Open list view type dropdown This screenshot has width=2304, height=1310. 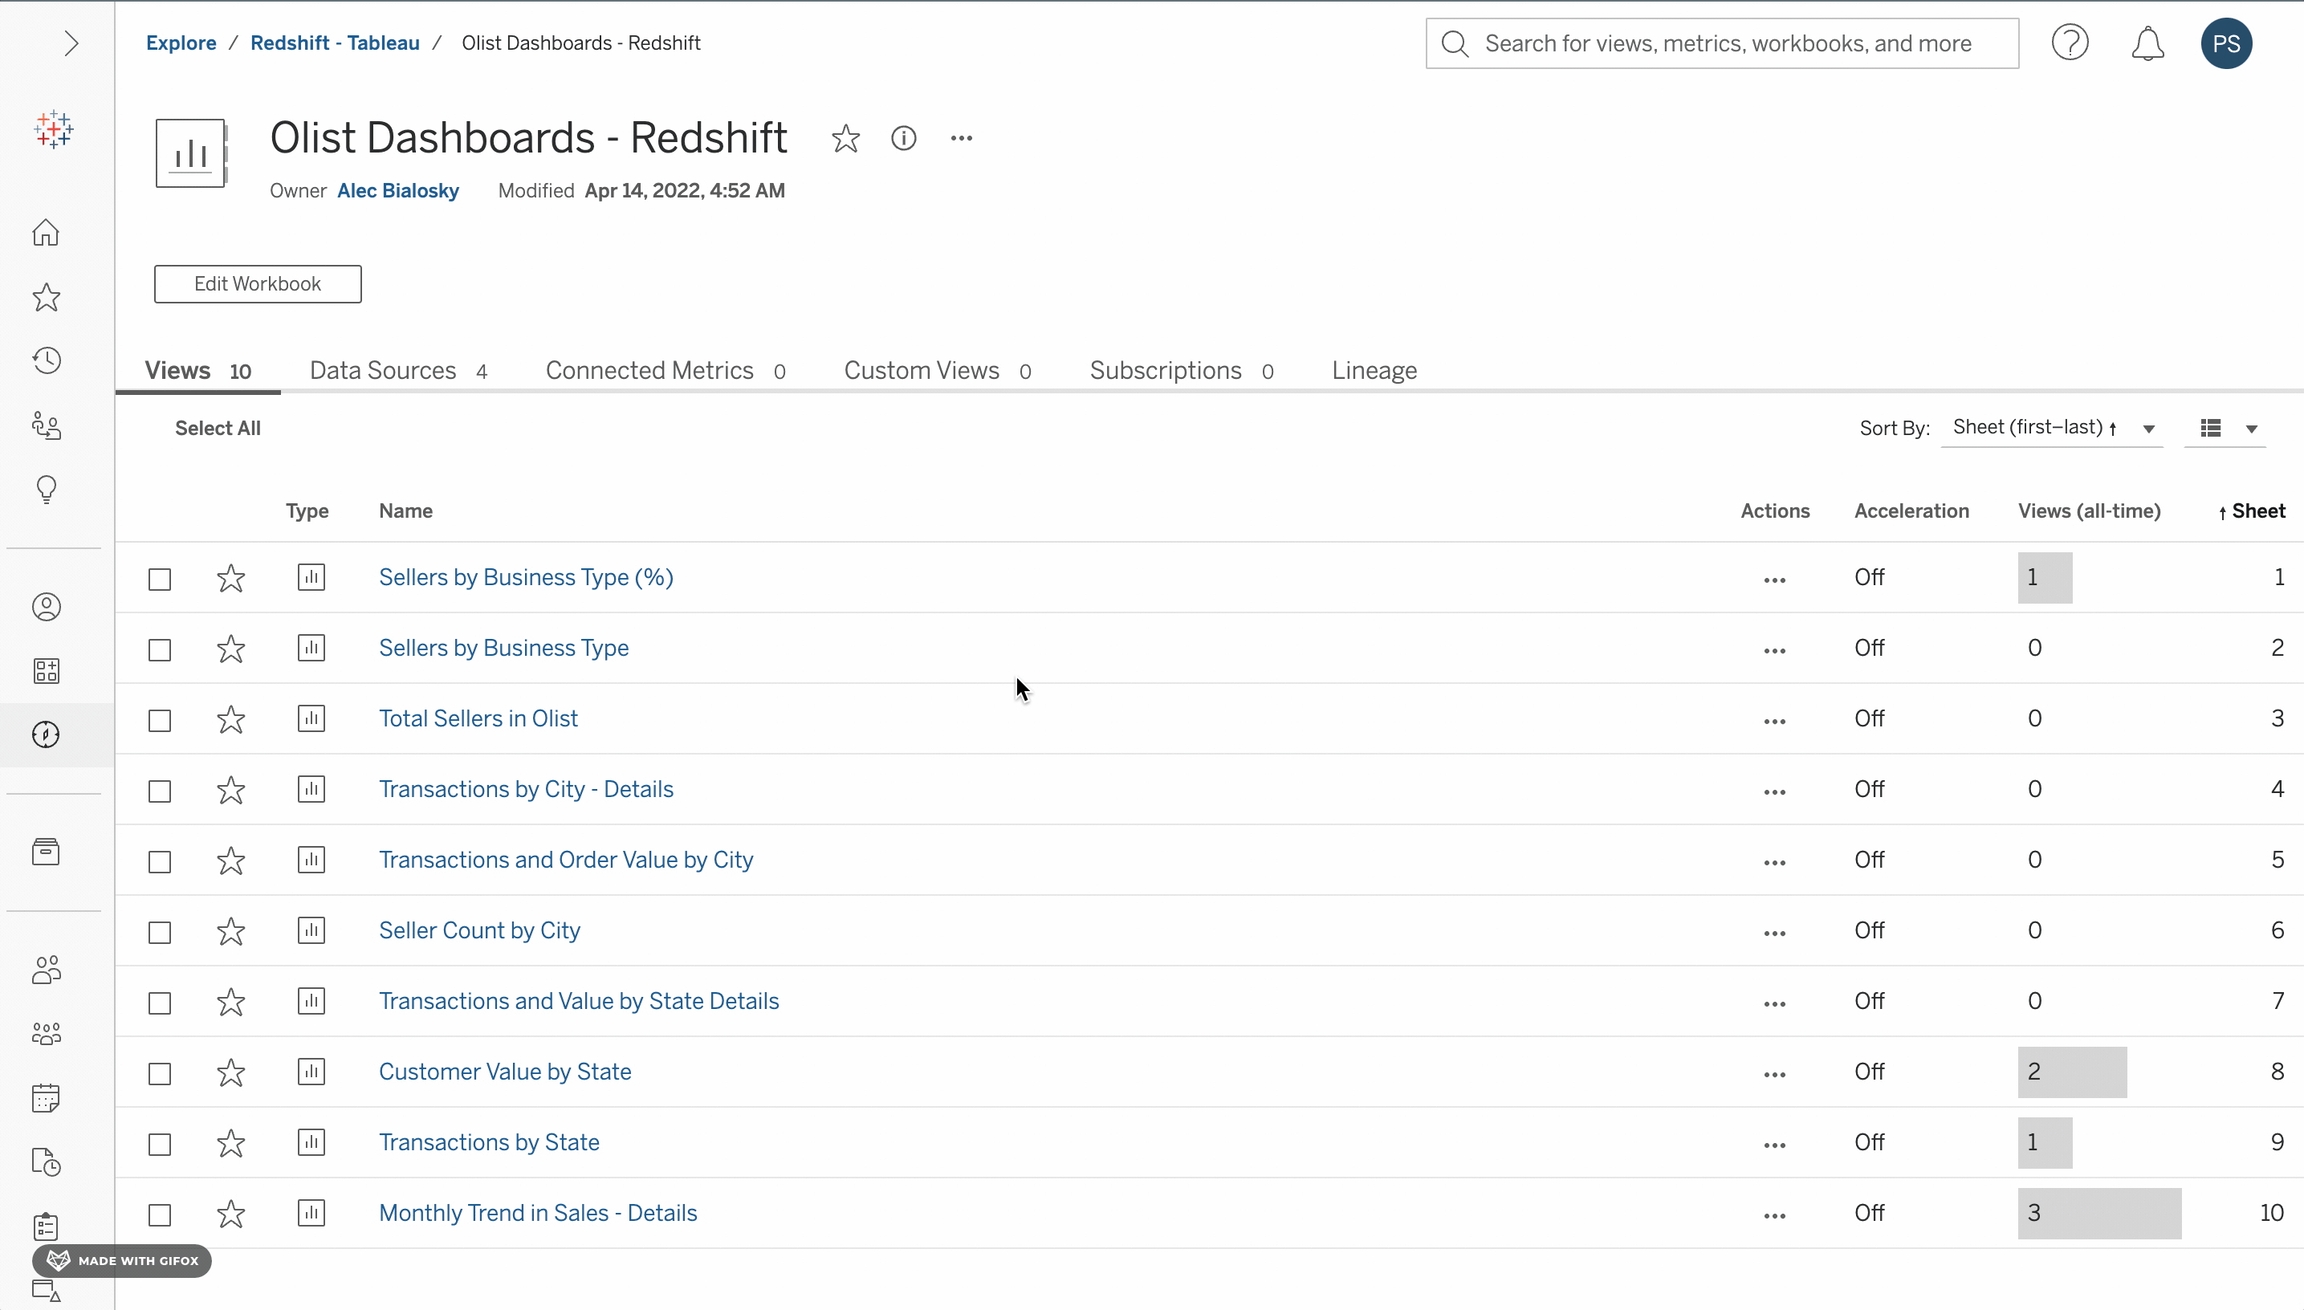pos(2227,429)
